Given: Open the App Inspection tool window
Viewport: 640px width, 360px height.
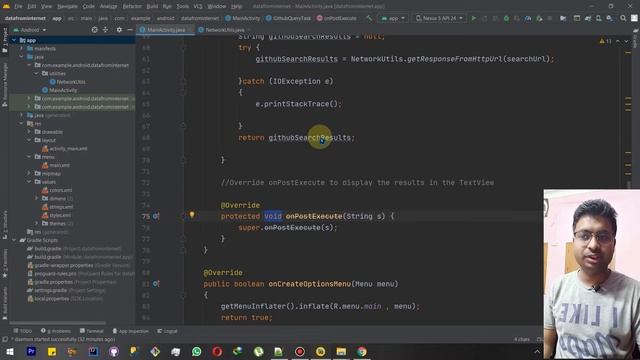Looking at the screenshot, I should tap(131, 331).
